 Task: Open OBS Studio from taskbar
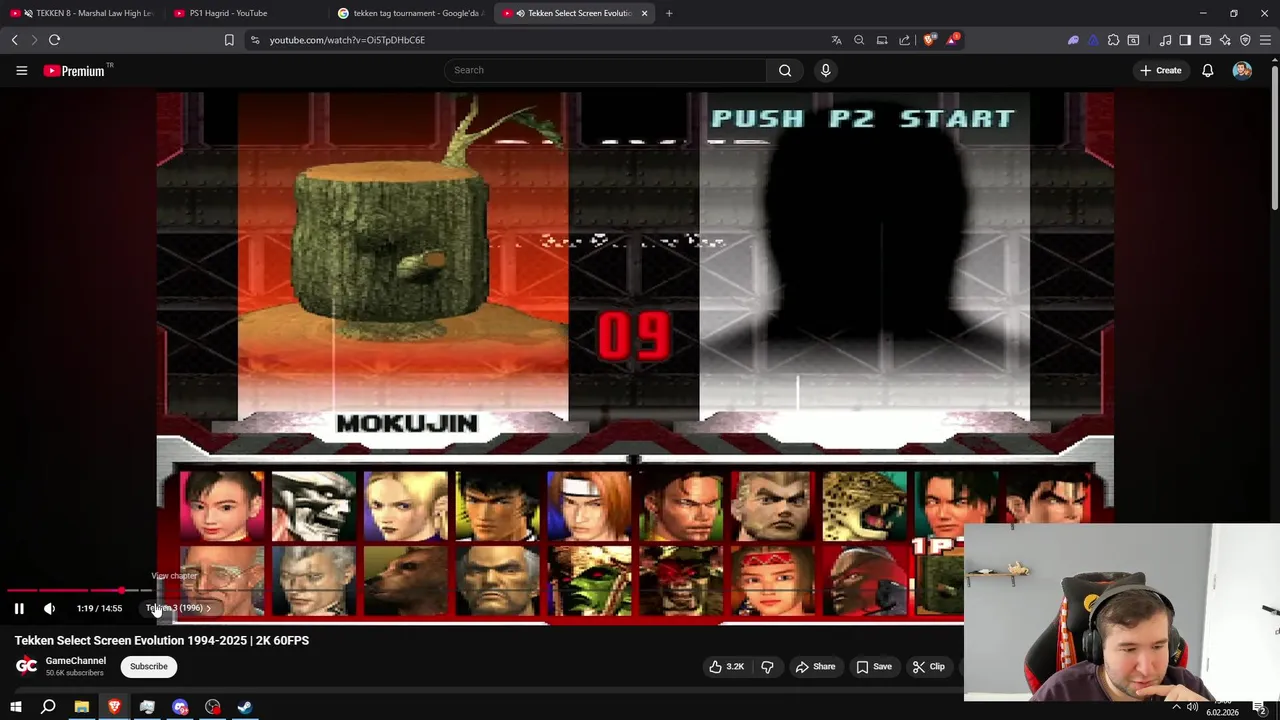(x=213, y=707)
